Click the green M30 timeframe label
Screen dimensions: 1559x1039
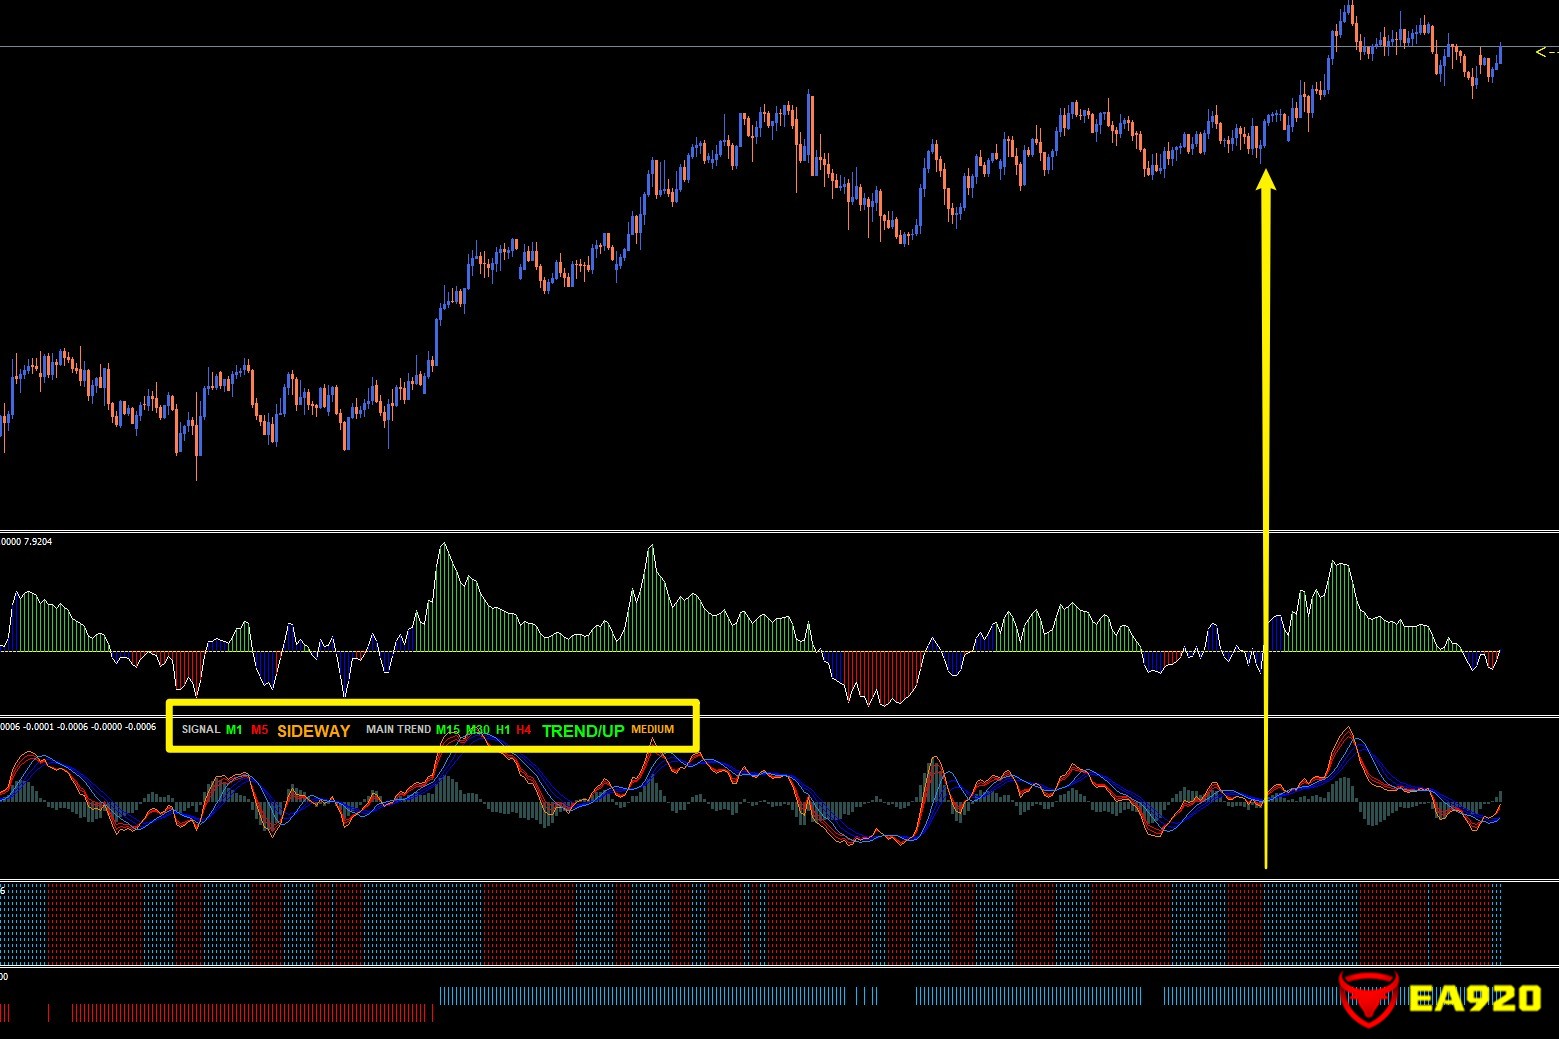[478, 730]
